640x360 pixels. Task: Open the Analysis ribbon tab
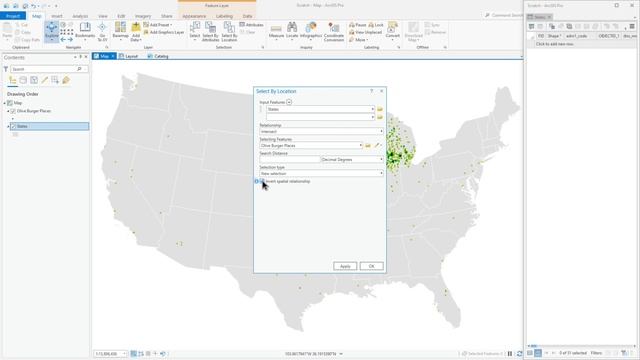[x=80, y=16]
